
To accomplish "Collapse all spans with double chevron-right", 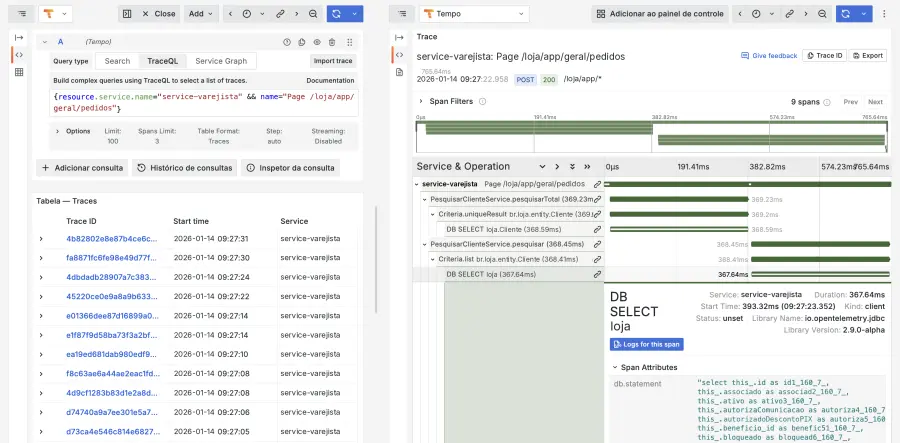I will (x=587, y=166).
